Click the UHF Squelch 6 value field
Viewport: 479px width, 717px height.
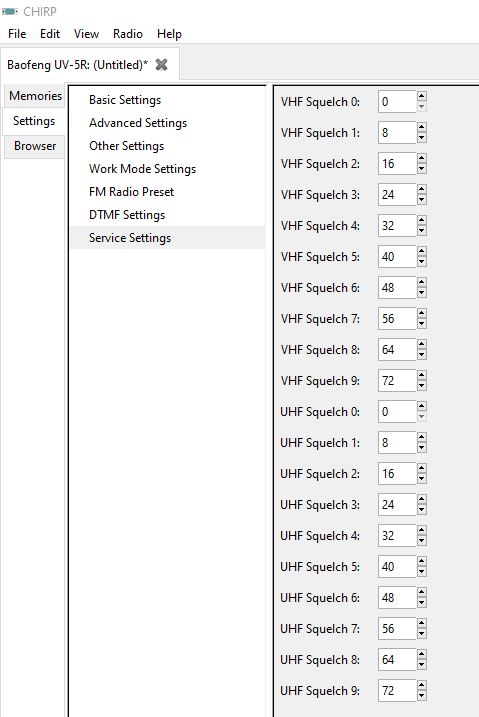397,598
